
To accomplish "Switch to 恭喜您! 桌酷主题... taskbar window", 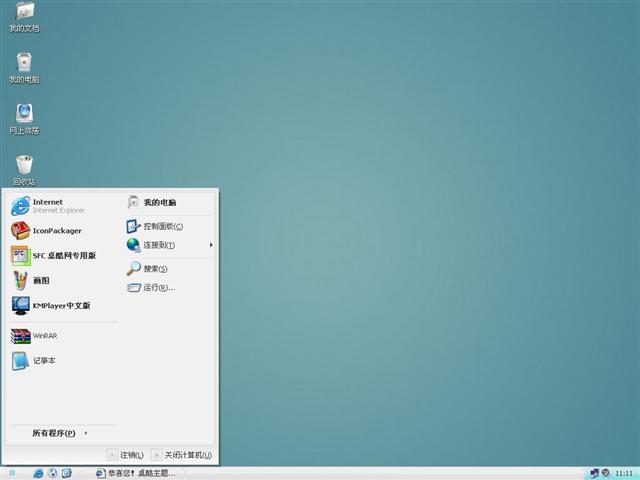I will click(136, 473).
